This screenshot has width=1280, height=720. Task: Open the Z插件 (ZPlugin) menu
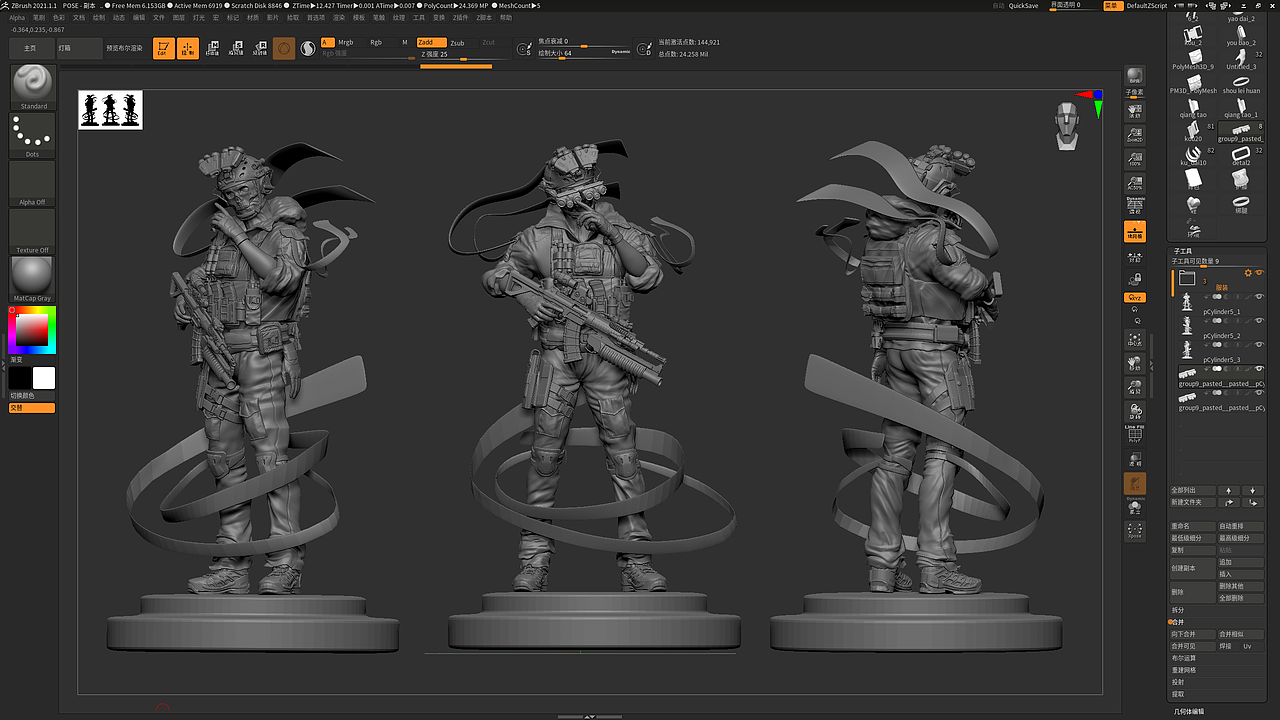pyautogui.click(x=460, y=18)
